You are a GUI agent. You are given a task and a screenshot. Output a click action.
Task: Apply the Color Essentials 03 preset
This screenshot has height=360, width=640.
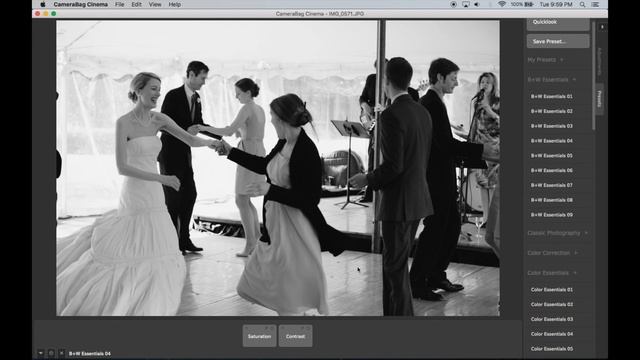click(x=551, y=319)
